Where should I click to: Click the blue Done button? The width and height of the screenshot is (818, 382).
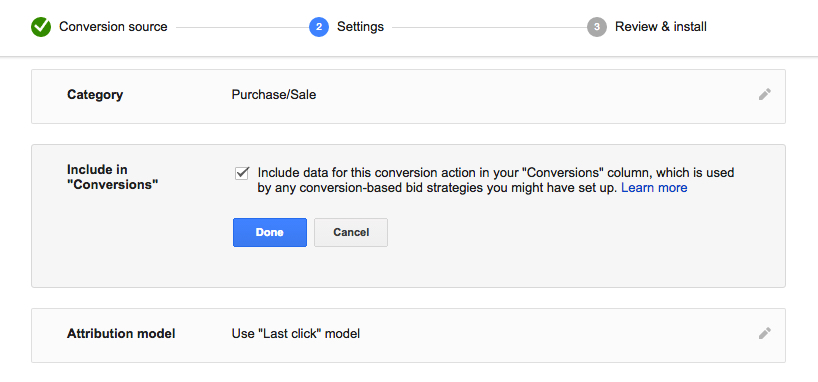click(x=270, y=232)
